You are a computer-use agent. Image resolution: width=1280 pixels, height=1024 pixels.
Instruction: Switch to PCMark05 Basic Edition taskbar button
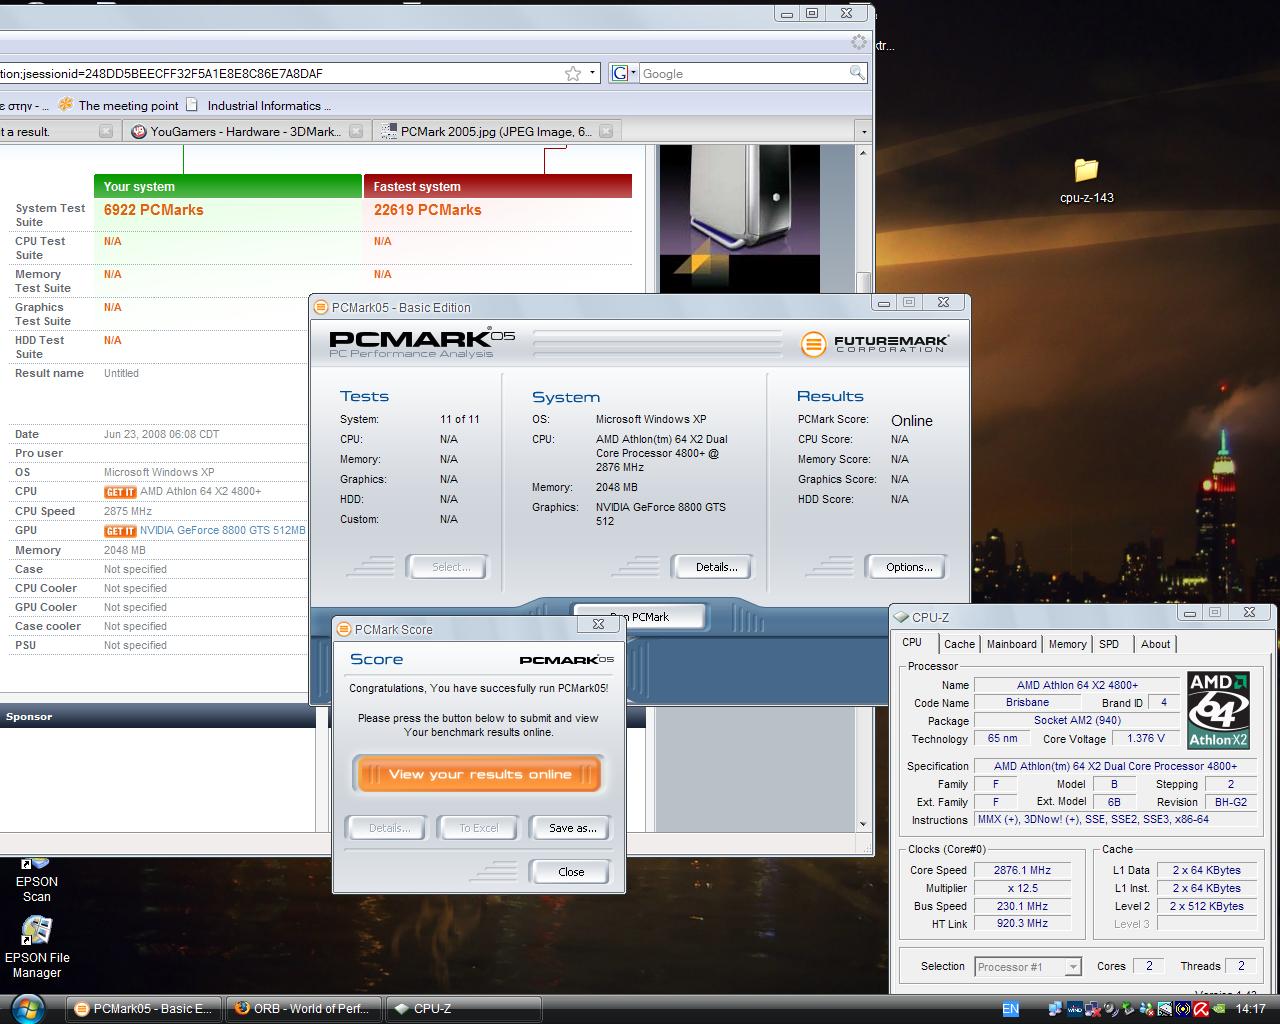[143, 1009]
